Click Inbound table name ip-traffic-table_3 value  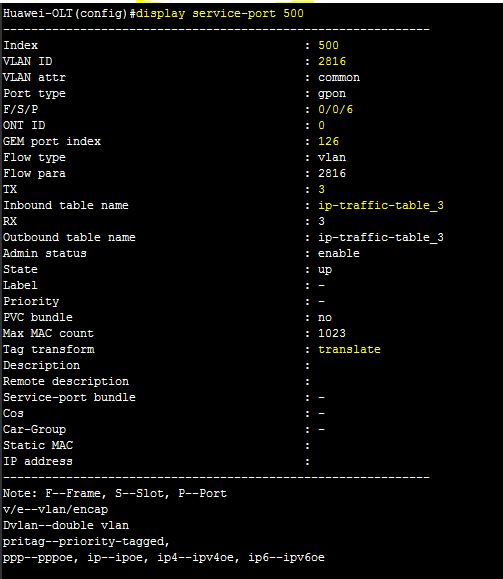click(x=381, y=205)
